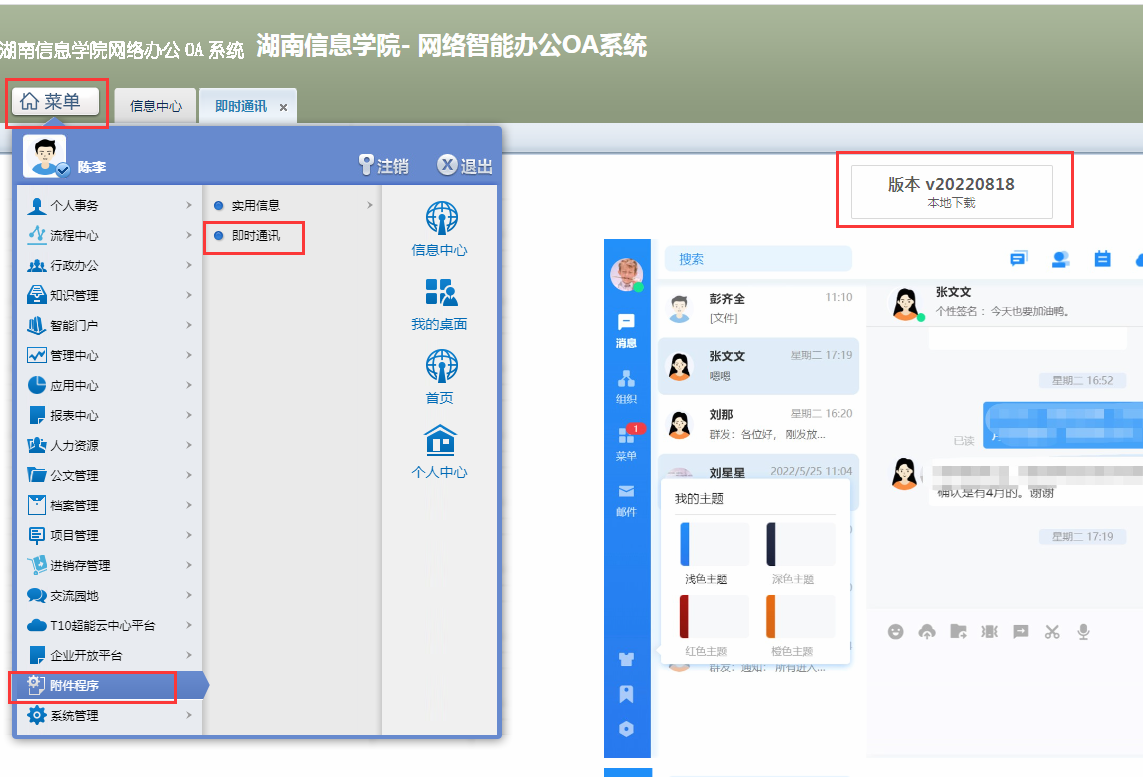Click the 搜索 search field
This screenshot has height=777, width=1143.
coord(758,259)
